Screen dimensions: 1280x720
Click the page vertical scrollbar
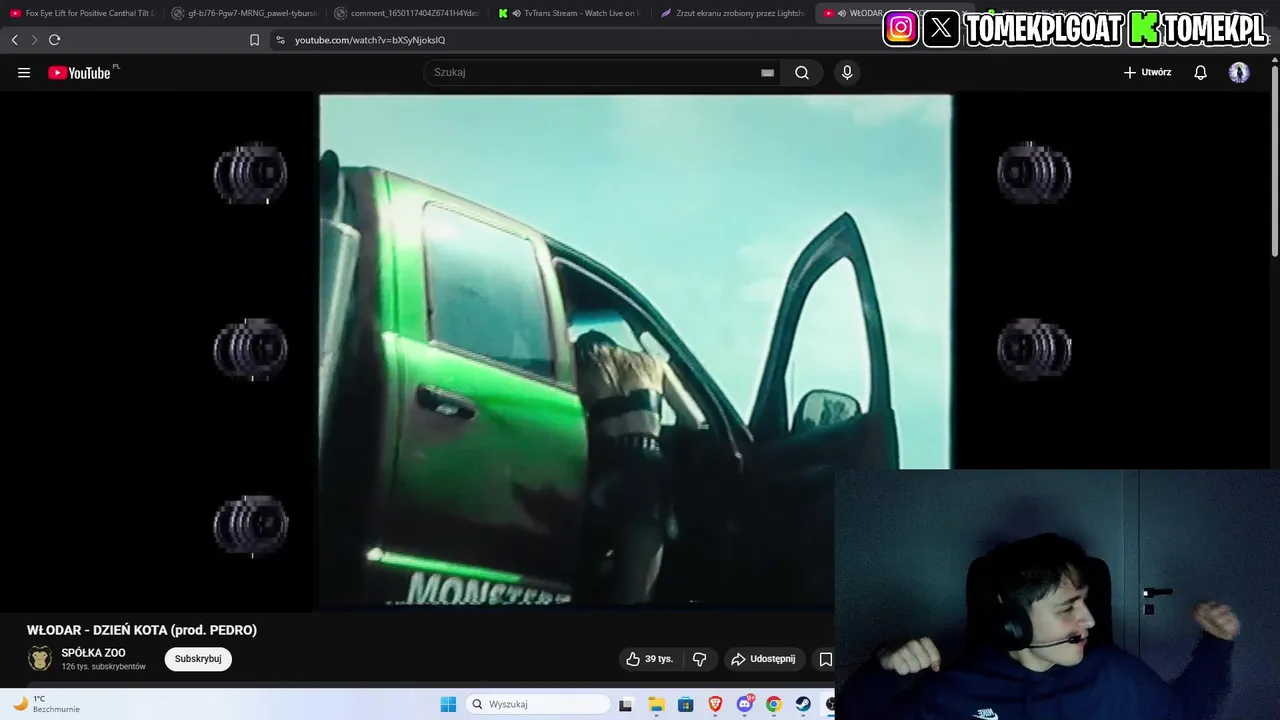[x=1275, y=160]
